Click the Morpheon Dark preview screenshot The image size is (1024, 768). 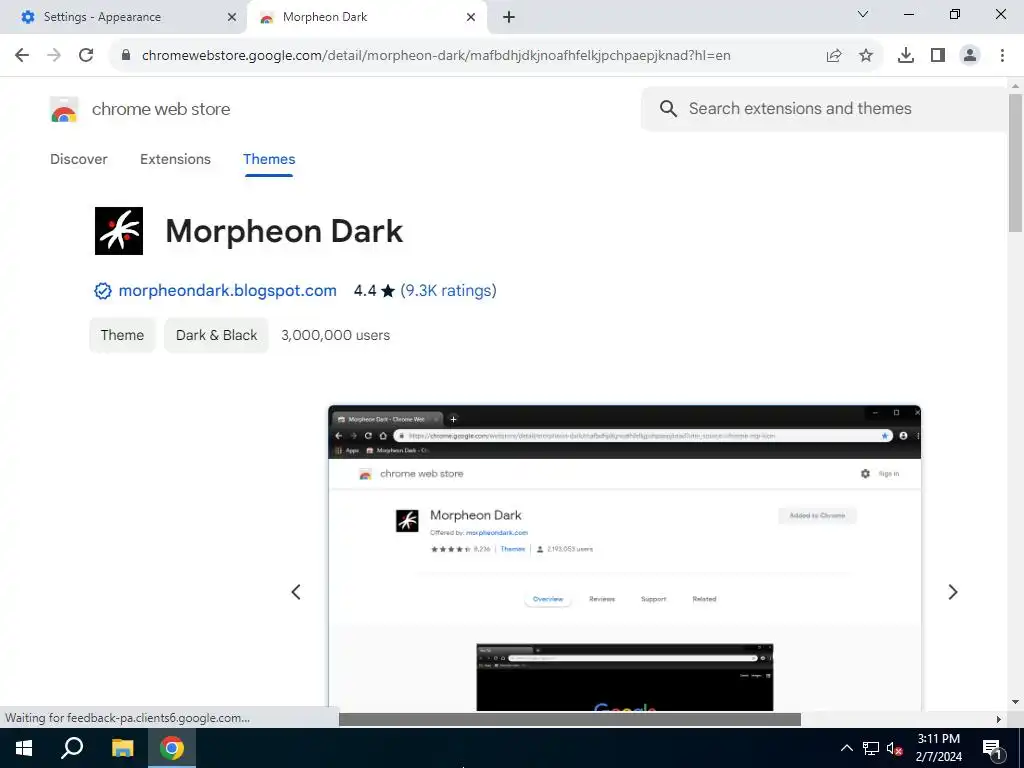624,558
